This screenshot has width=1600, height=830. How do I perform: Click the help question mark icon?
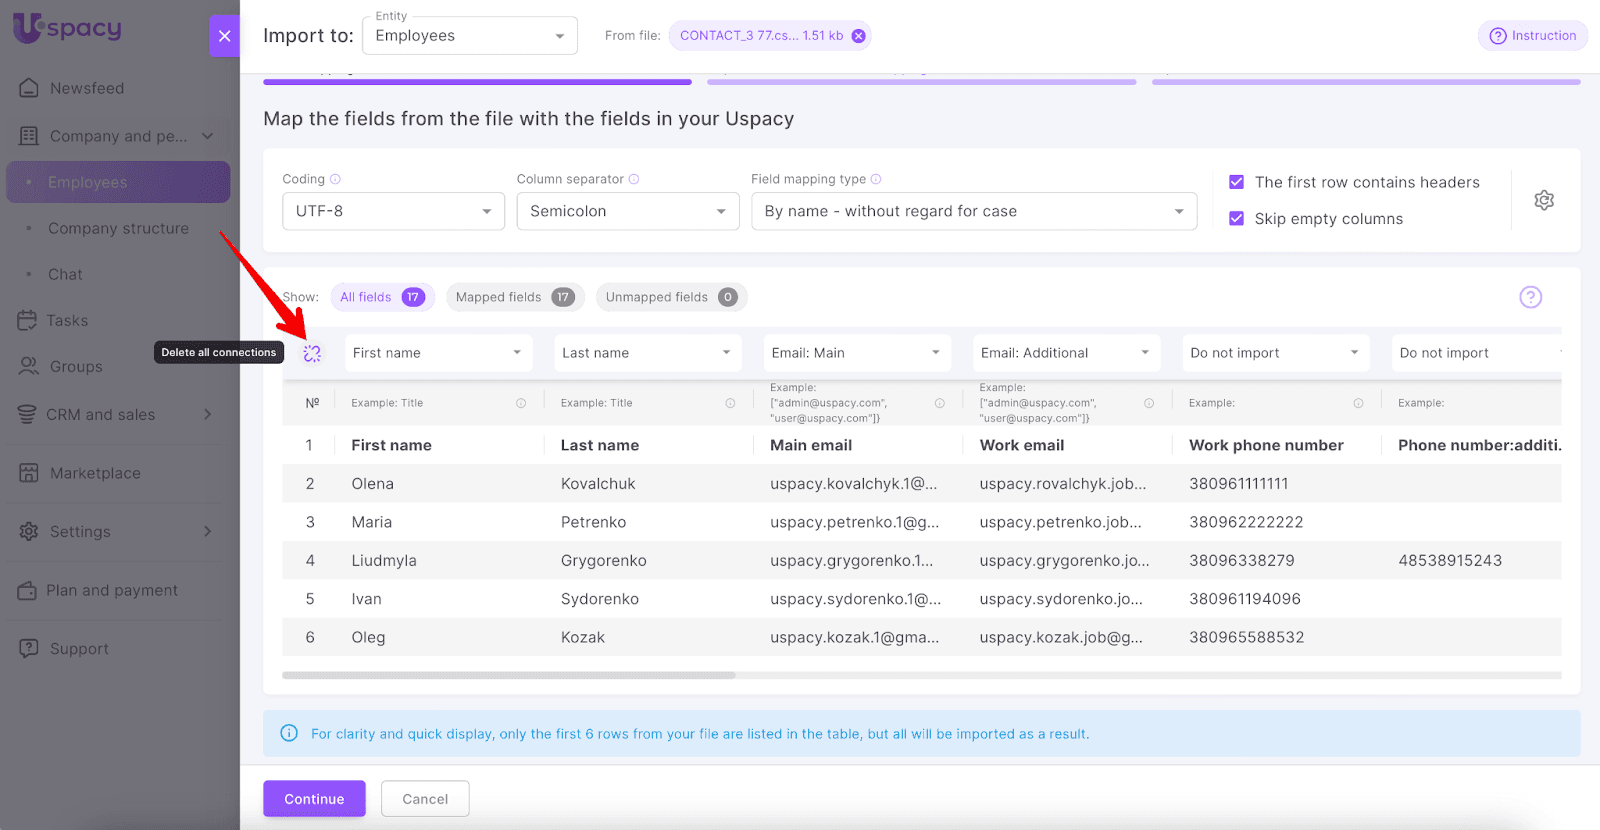1530,297
